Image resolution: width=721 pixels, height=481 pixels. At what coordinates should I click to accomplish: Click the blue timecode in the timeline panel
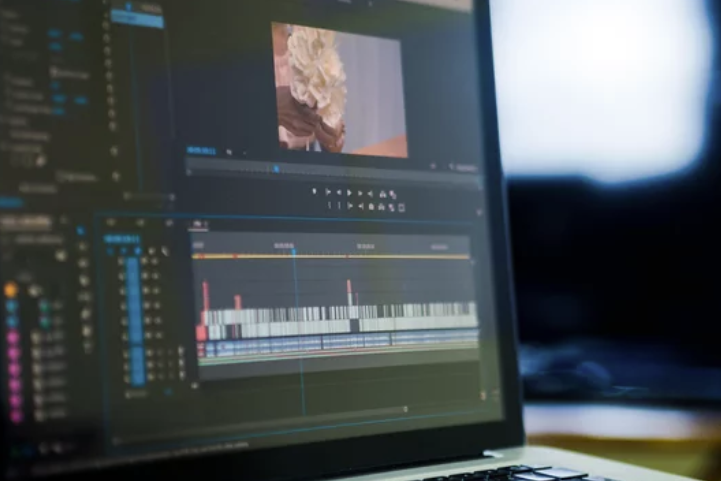[122, 239]
